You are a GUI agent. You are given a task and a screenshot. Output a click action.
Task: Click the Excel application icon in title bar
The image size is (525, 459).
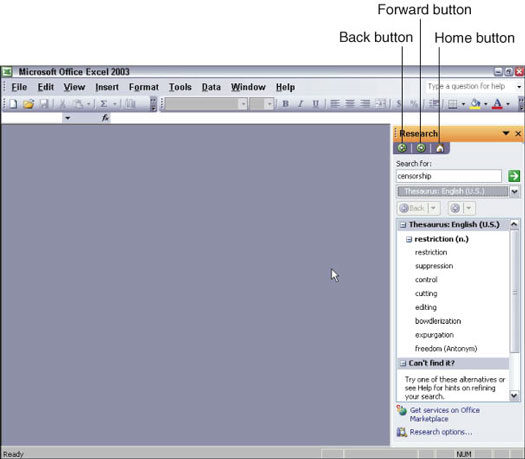tap(7, 71)
